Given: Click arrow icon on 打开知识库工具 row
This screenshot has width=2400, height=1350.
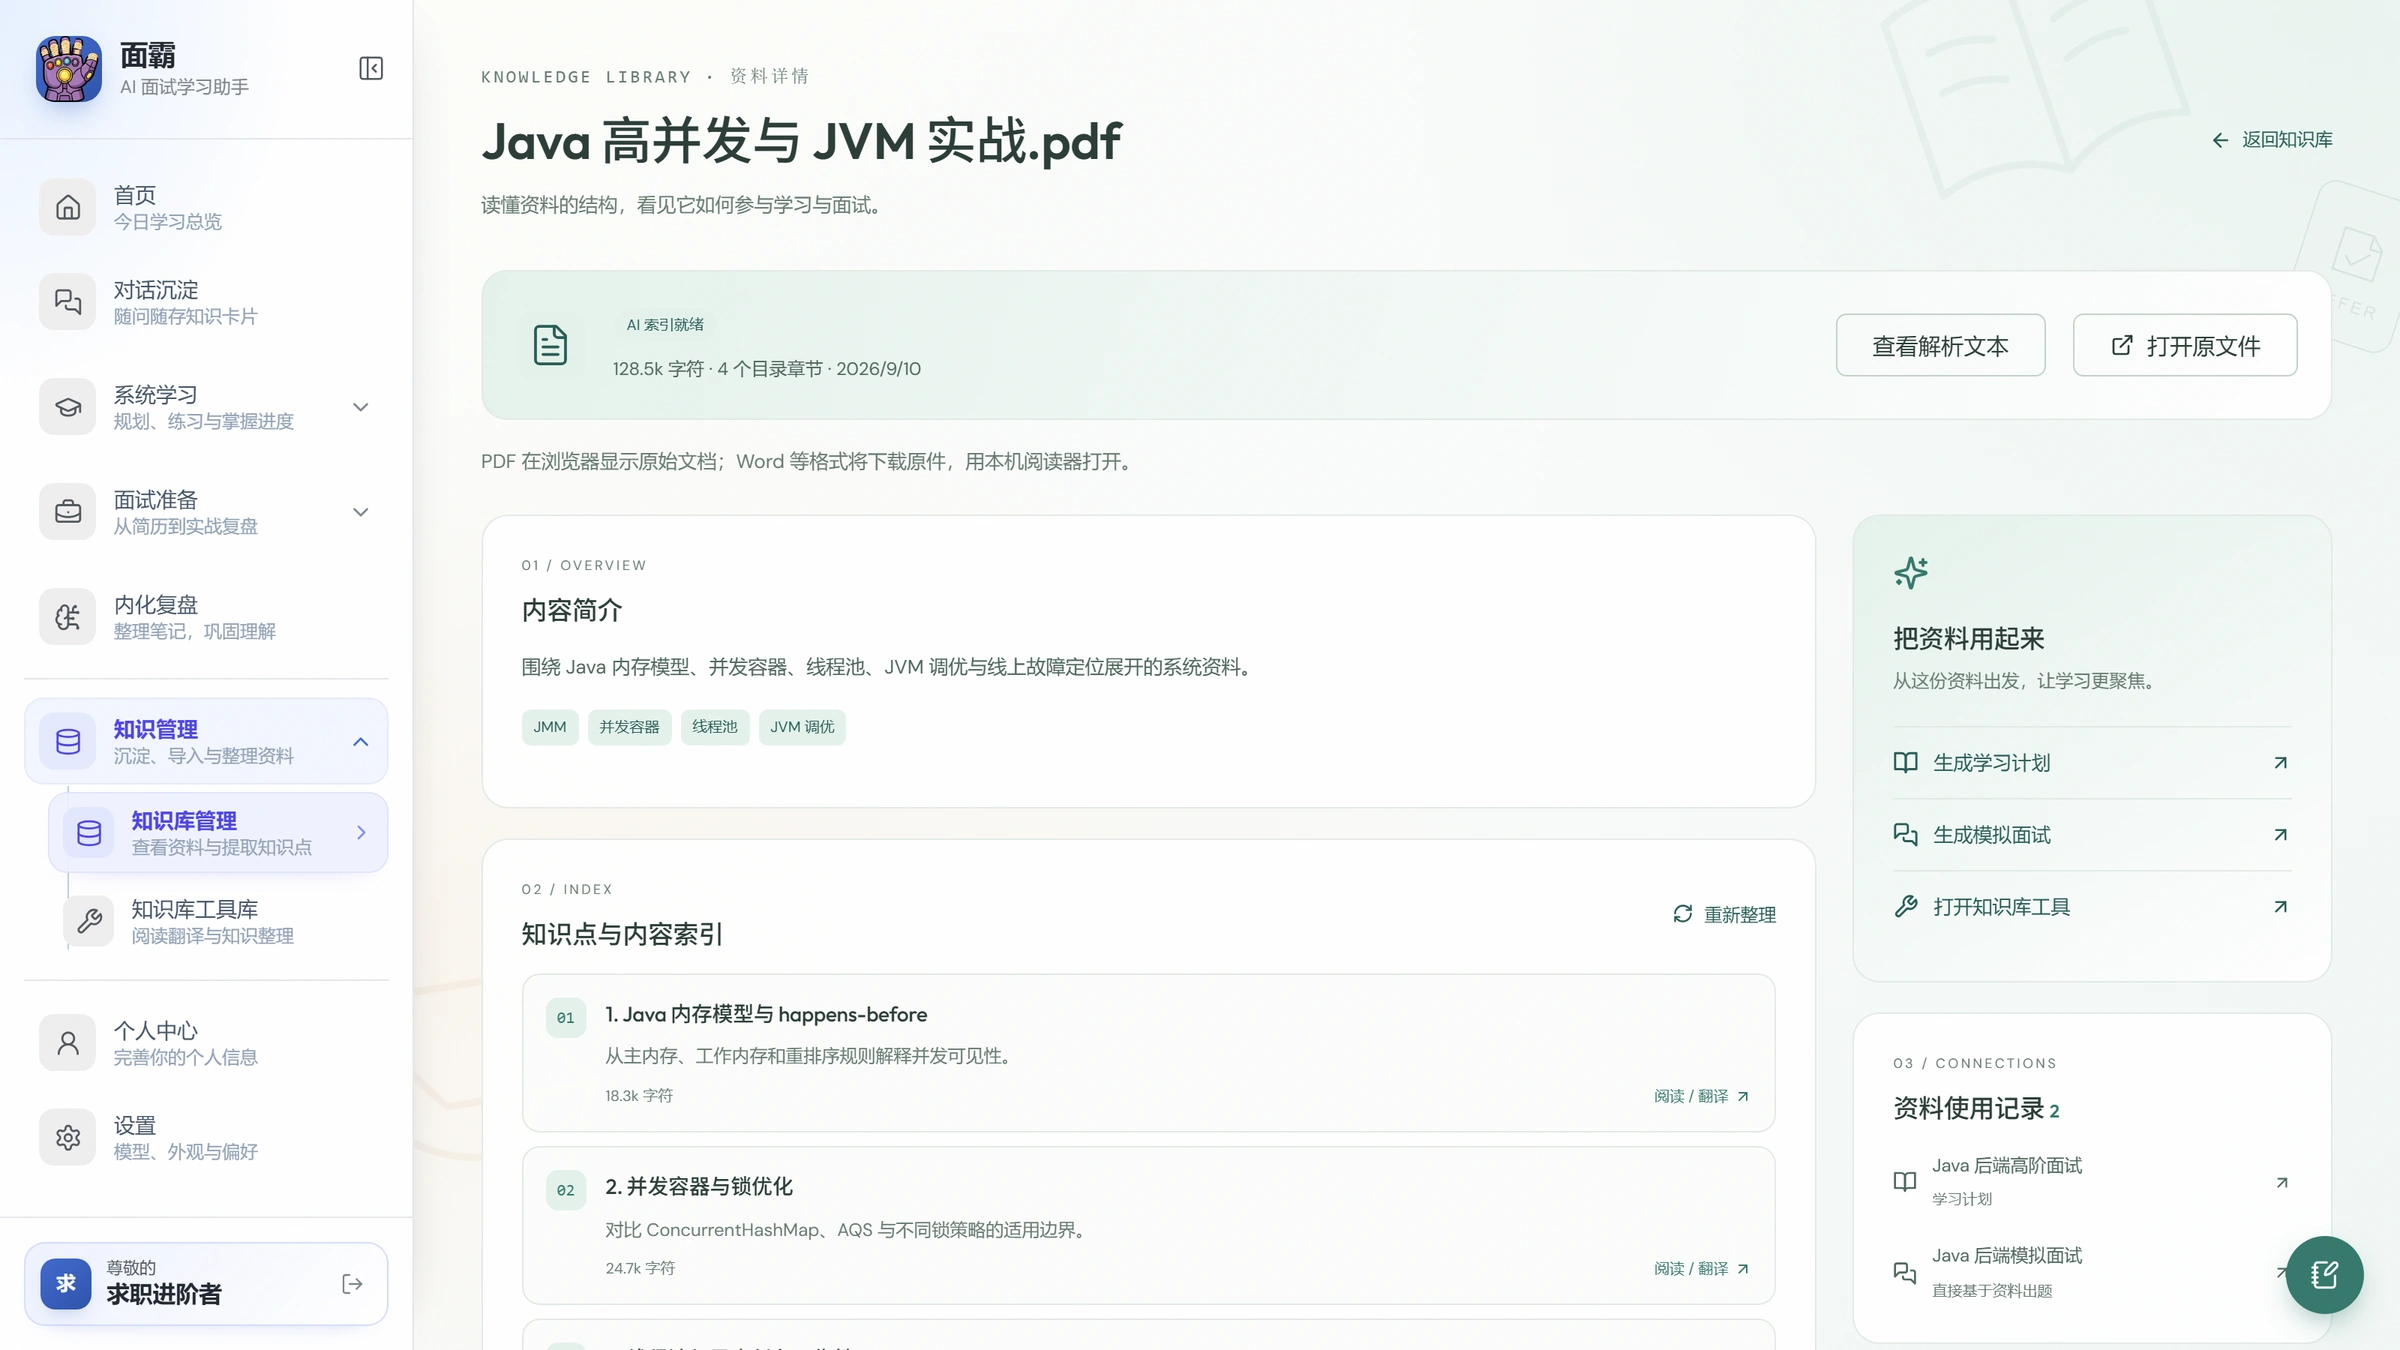Looking at the screenshot, I should click(2280, 907).
